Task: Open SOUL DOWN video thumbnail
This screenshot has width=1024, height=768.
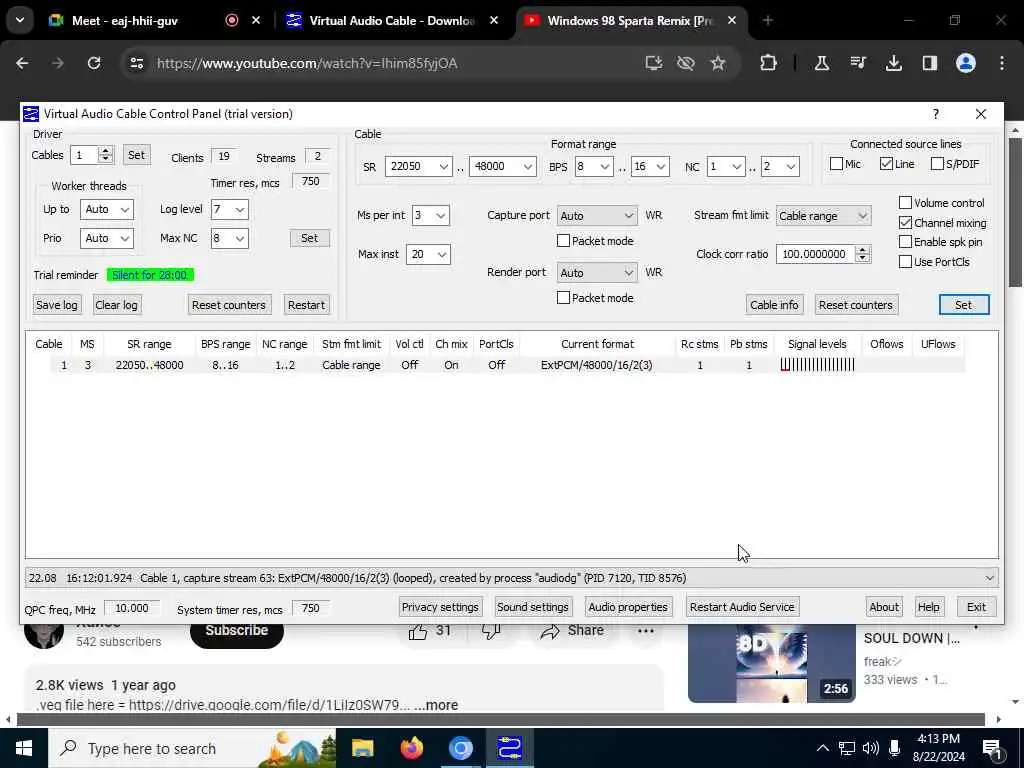Action: pyautogui.click(x=771, y=663)
